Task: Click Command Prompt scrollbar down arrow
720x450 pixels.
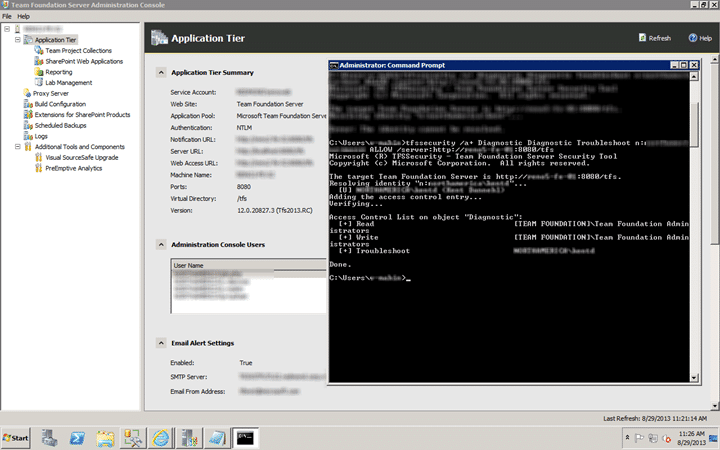Action: coord(694,378)
